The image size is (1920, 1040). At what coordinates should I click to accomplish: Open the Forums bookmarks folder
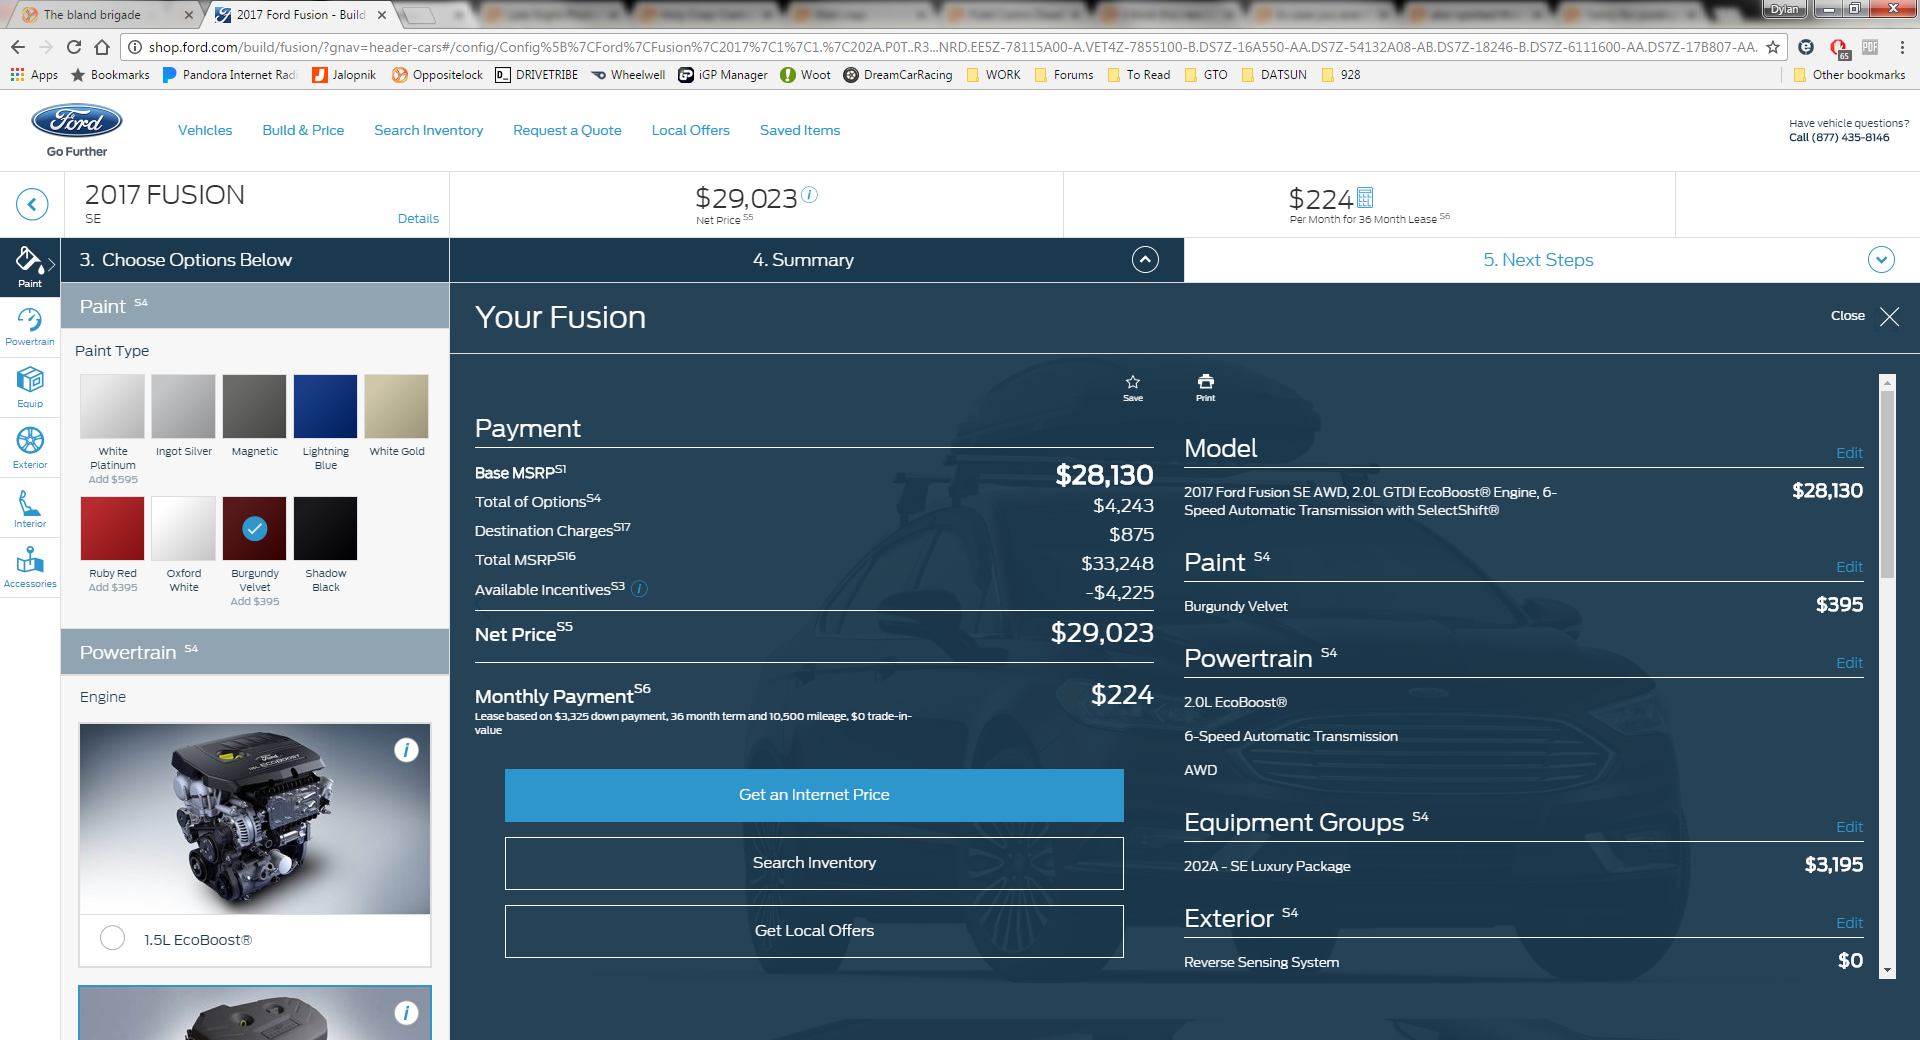pyautogui.click(x=1064, y=75)
